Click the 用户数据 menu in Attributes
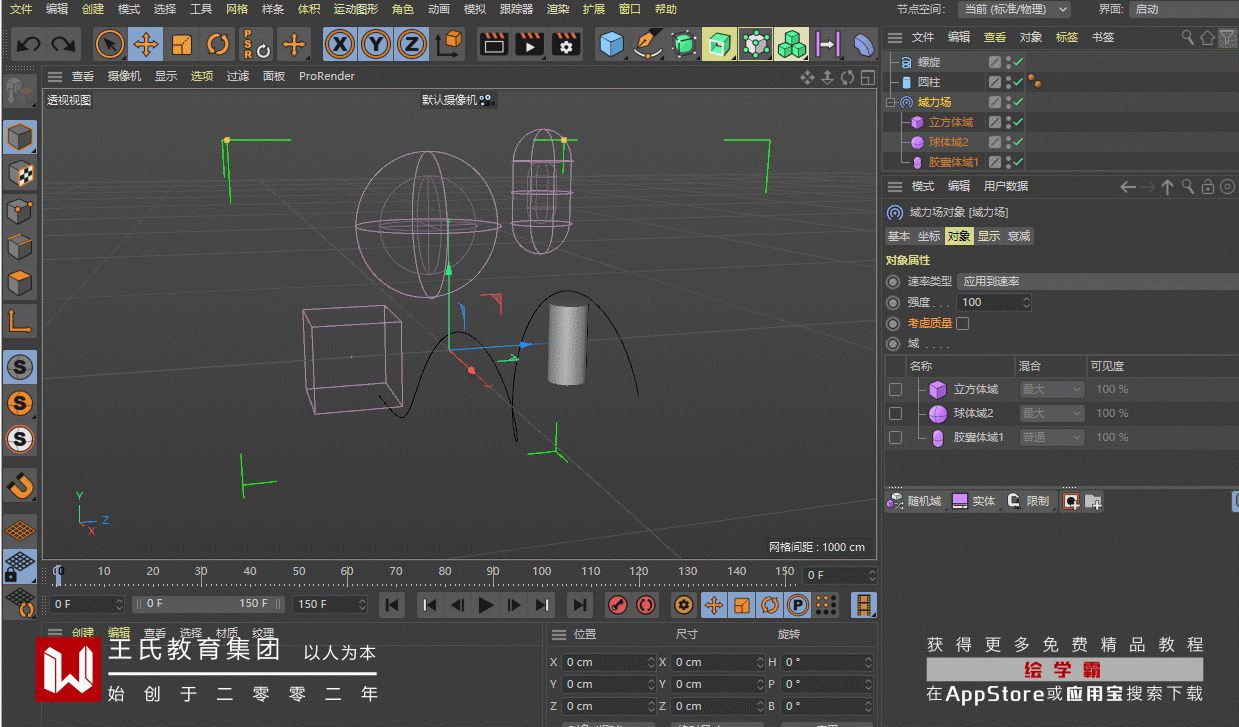The image size is (1239, 727). point(1006,186)
